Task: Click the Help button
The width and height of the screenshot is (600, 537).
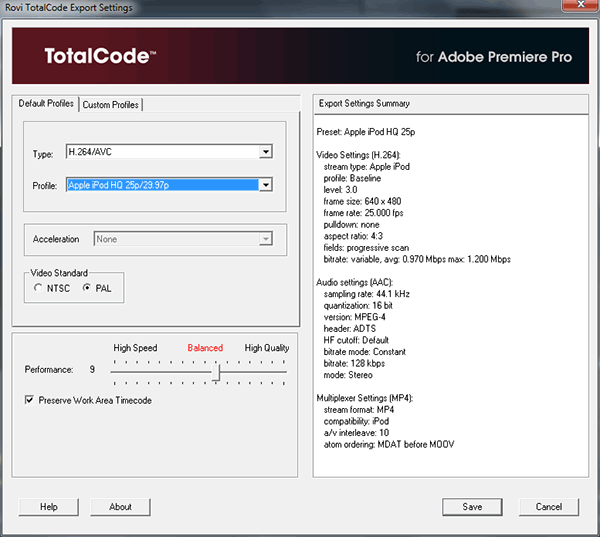Action: point(49,507)
